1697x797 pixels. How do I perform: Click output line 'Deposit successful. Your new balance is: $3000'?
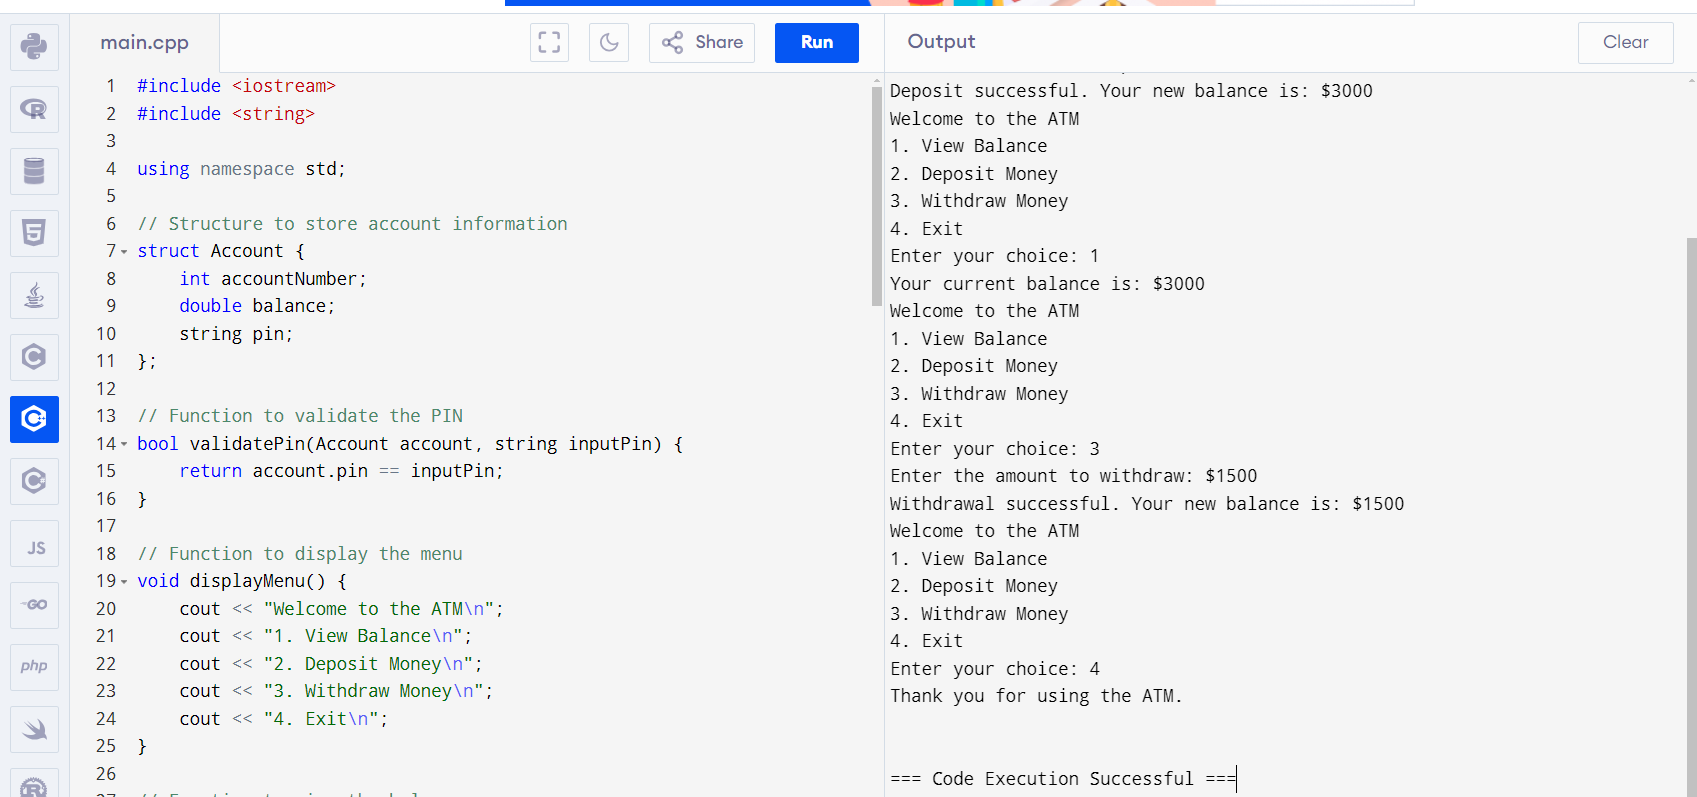(x=1131, y=91)
